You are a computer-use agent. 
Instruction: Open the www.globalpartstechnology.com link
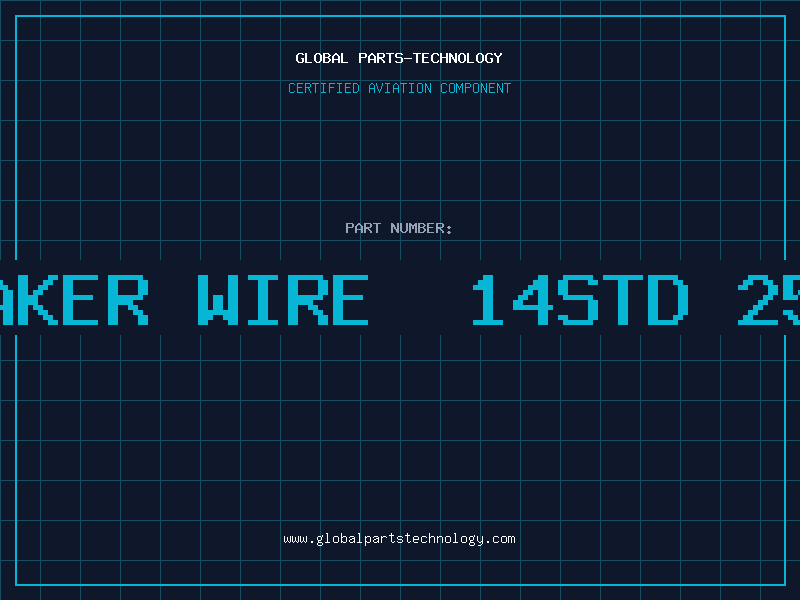pos(399,539)
